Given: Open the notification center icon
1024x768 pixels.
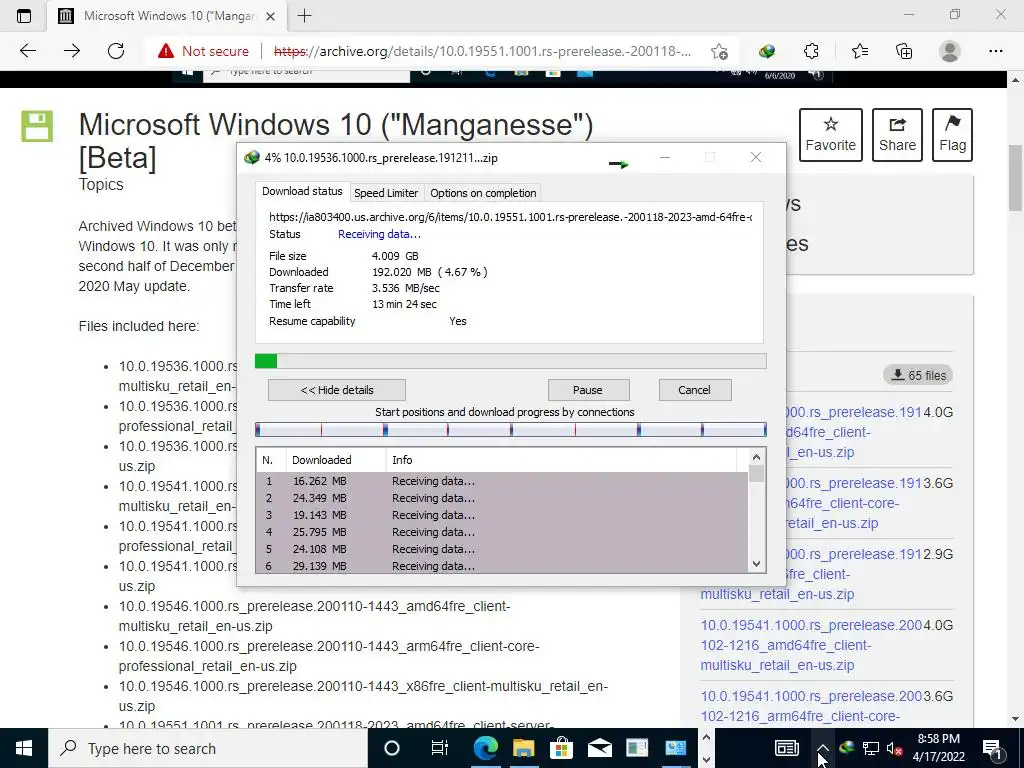Looking at the screenshot, I should click(x=992, y=748).
